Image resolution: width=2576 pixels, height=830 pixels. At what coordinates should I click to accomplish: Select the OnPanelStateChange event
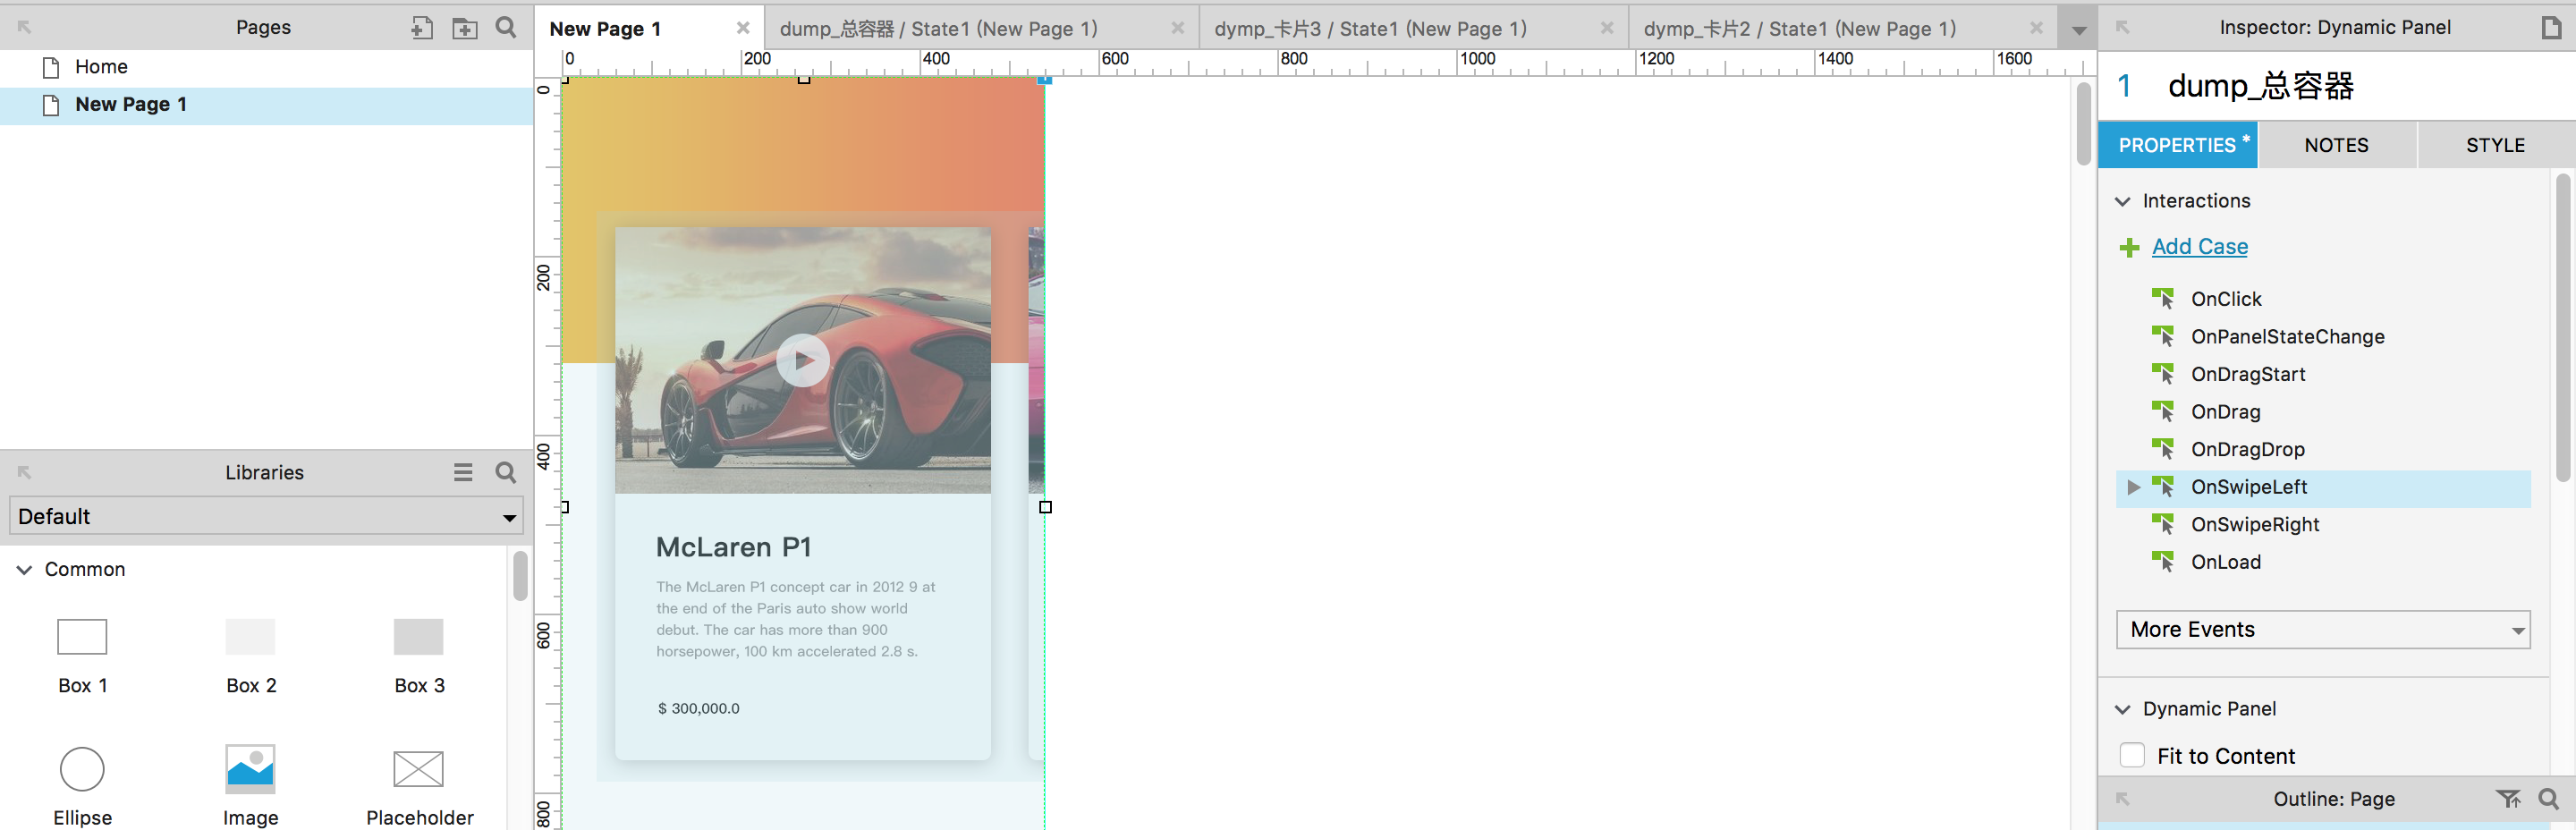[x=2288, y=337]
